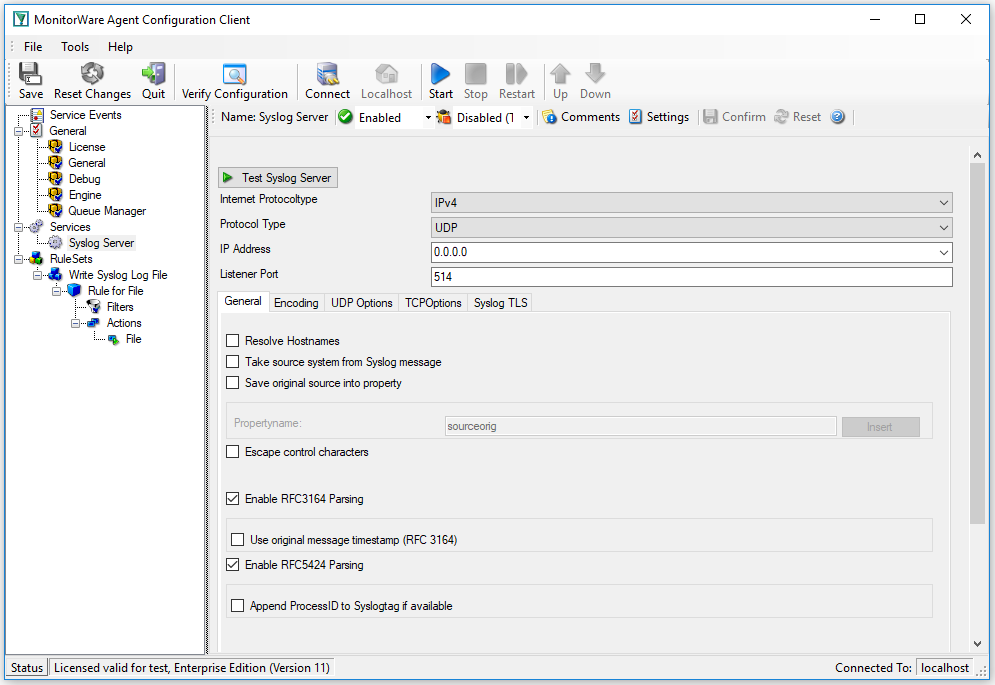Select the Filters tree node

pos(120,307)
